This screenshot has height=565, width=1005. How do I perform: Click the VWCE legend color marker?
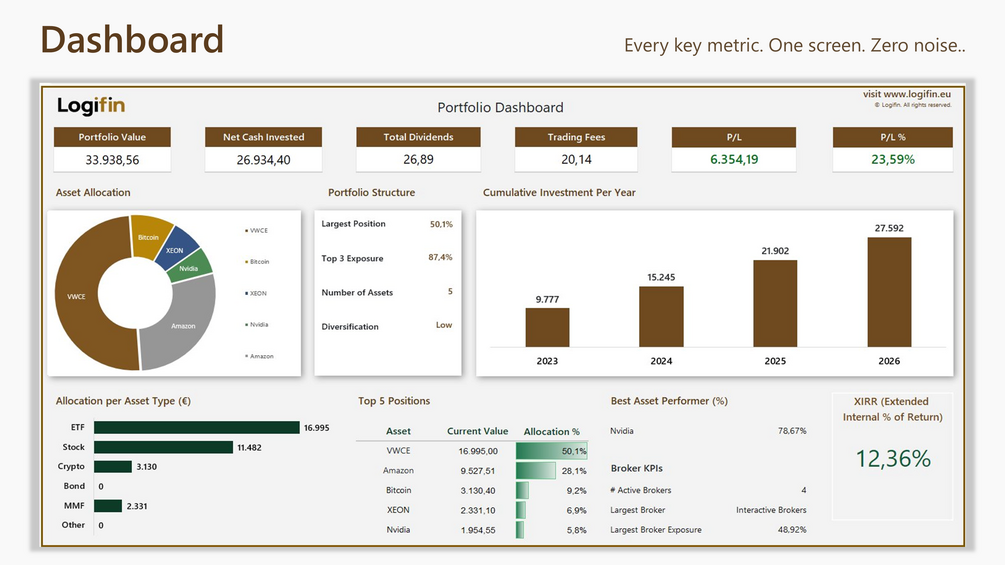pyautogui.click(x=246, y=231)
